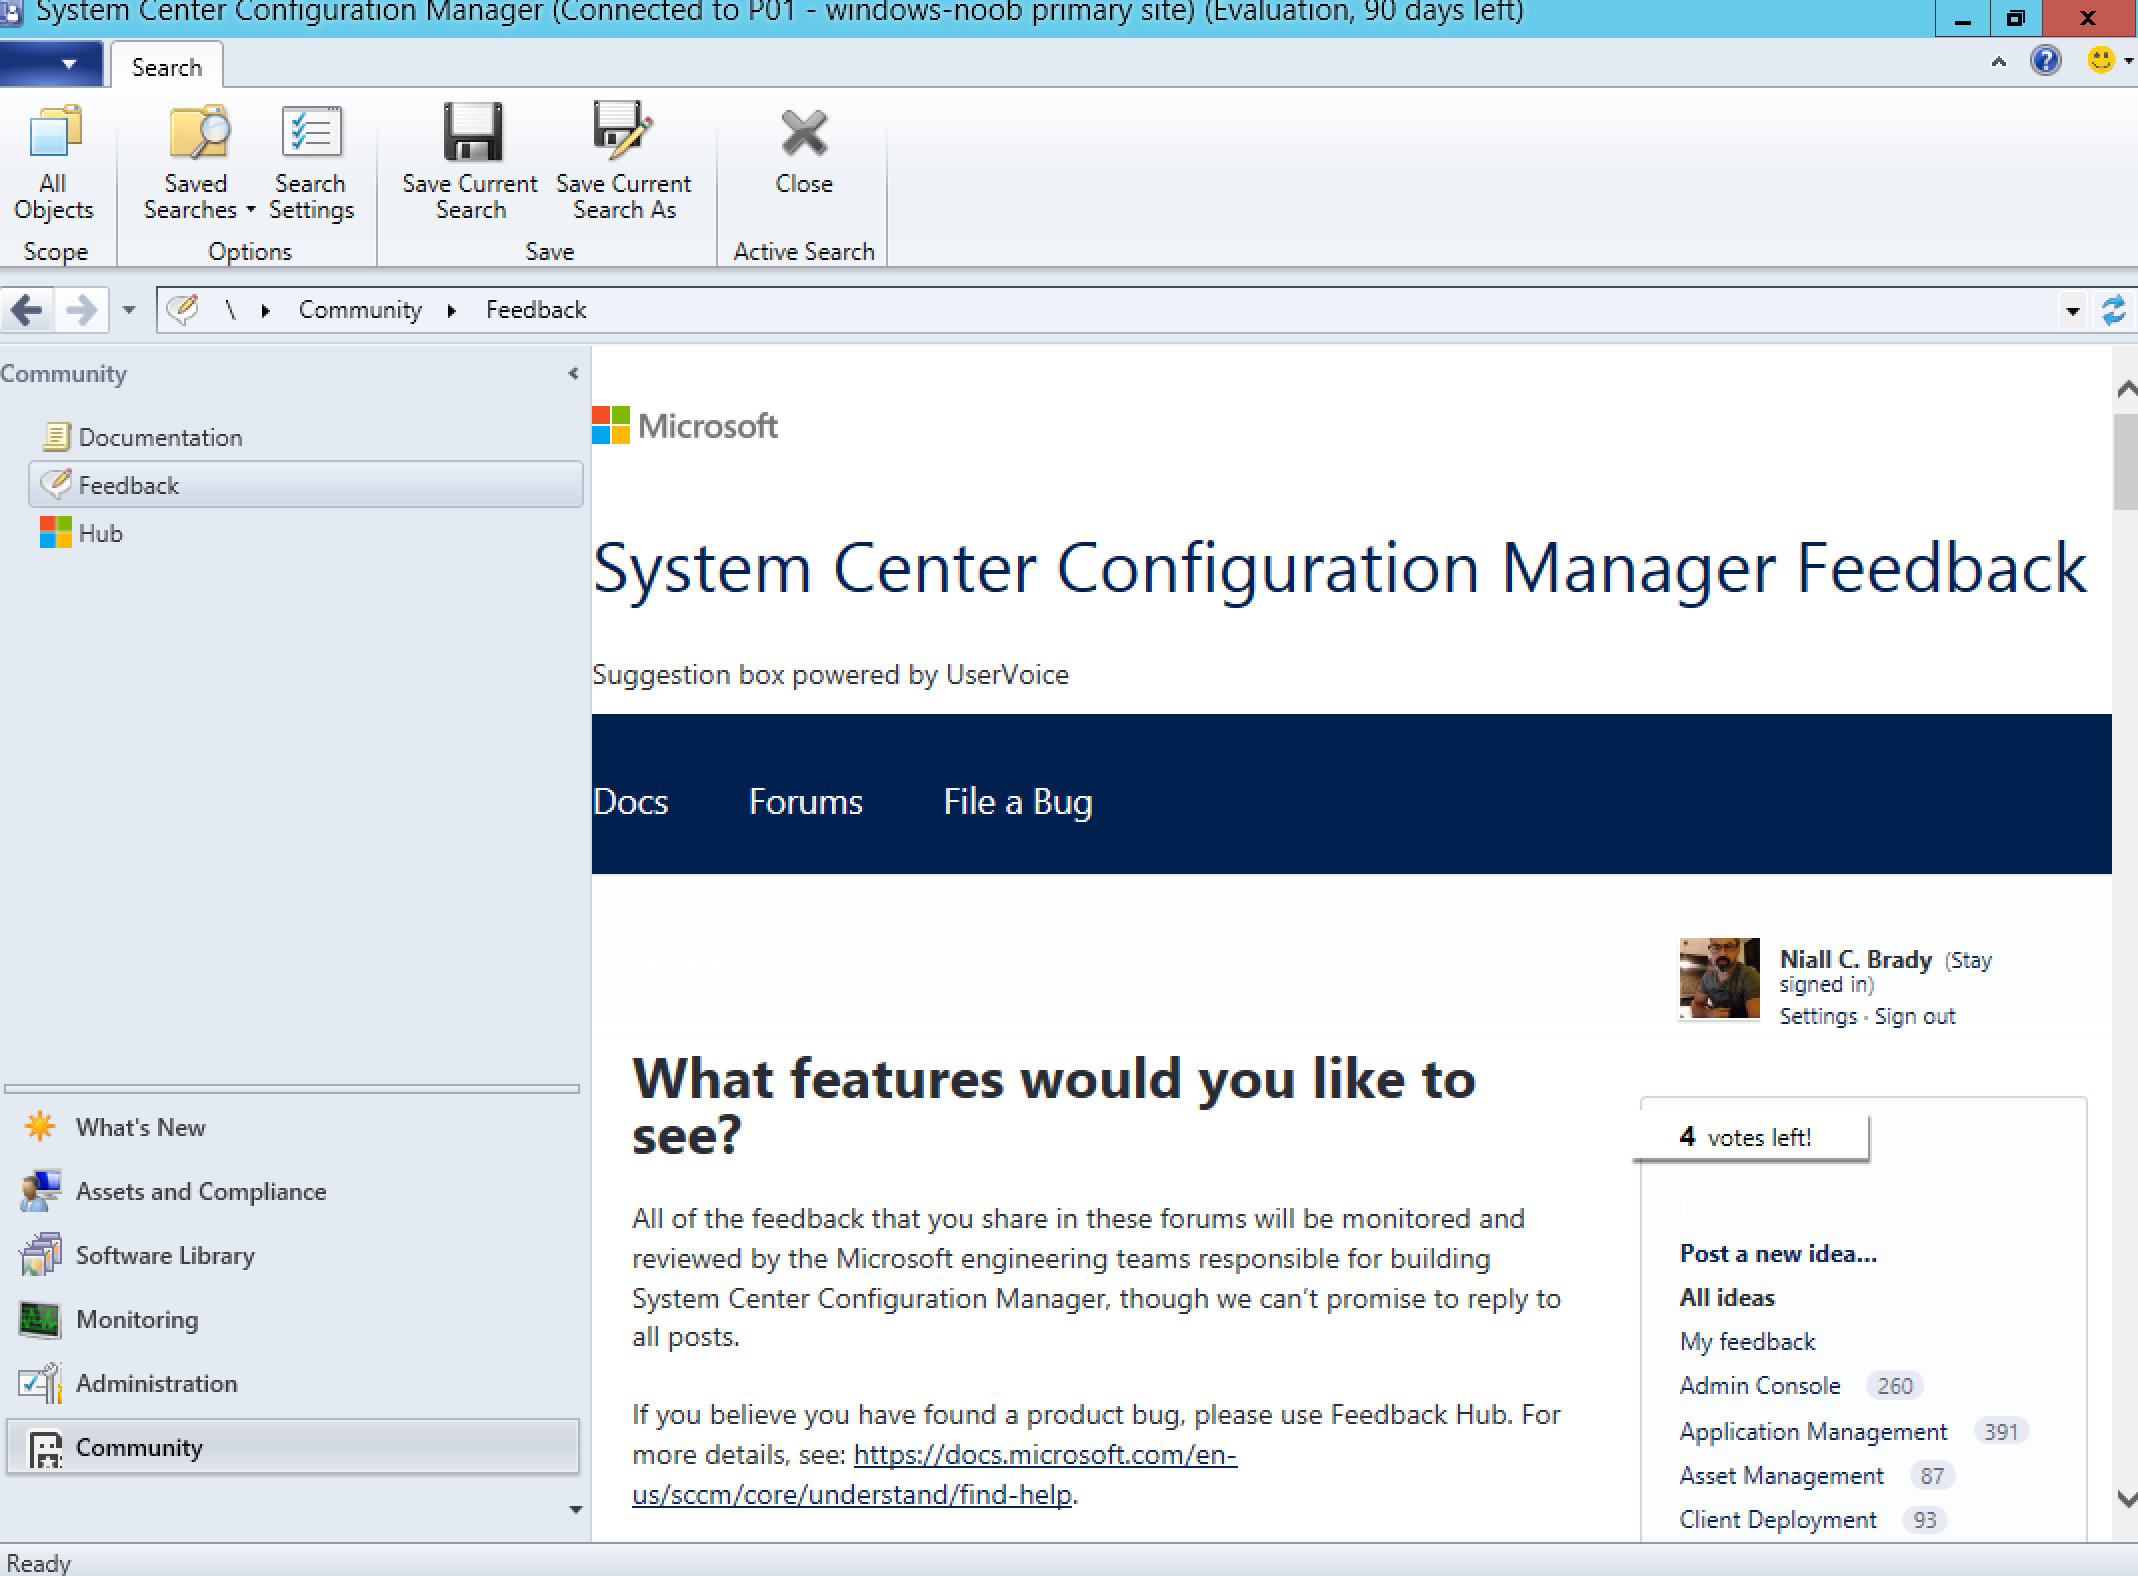The image size is (2138, 1576).
Task: Open the docs.microsoft.com find-help link
Action: 934,1474
